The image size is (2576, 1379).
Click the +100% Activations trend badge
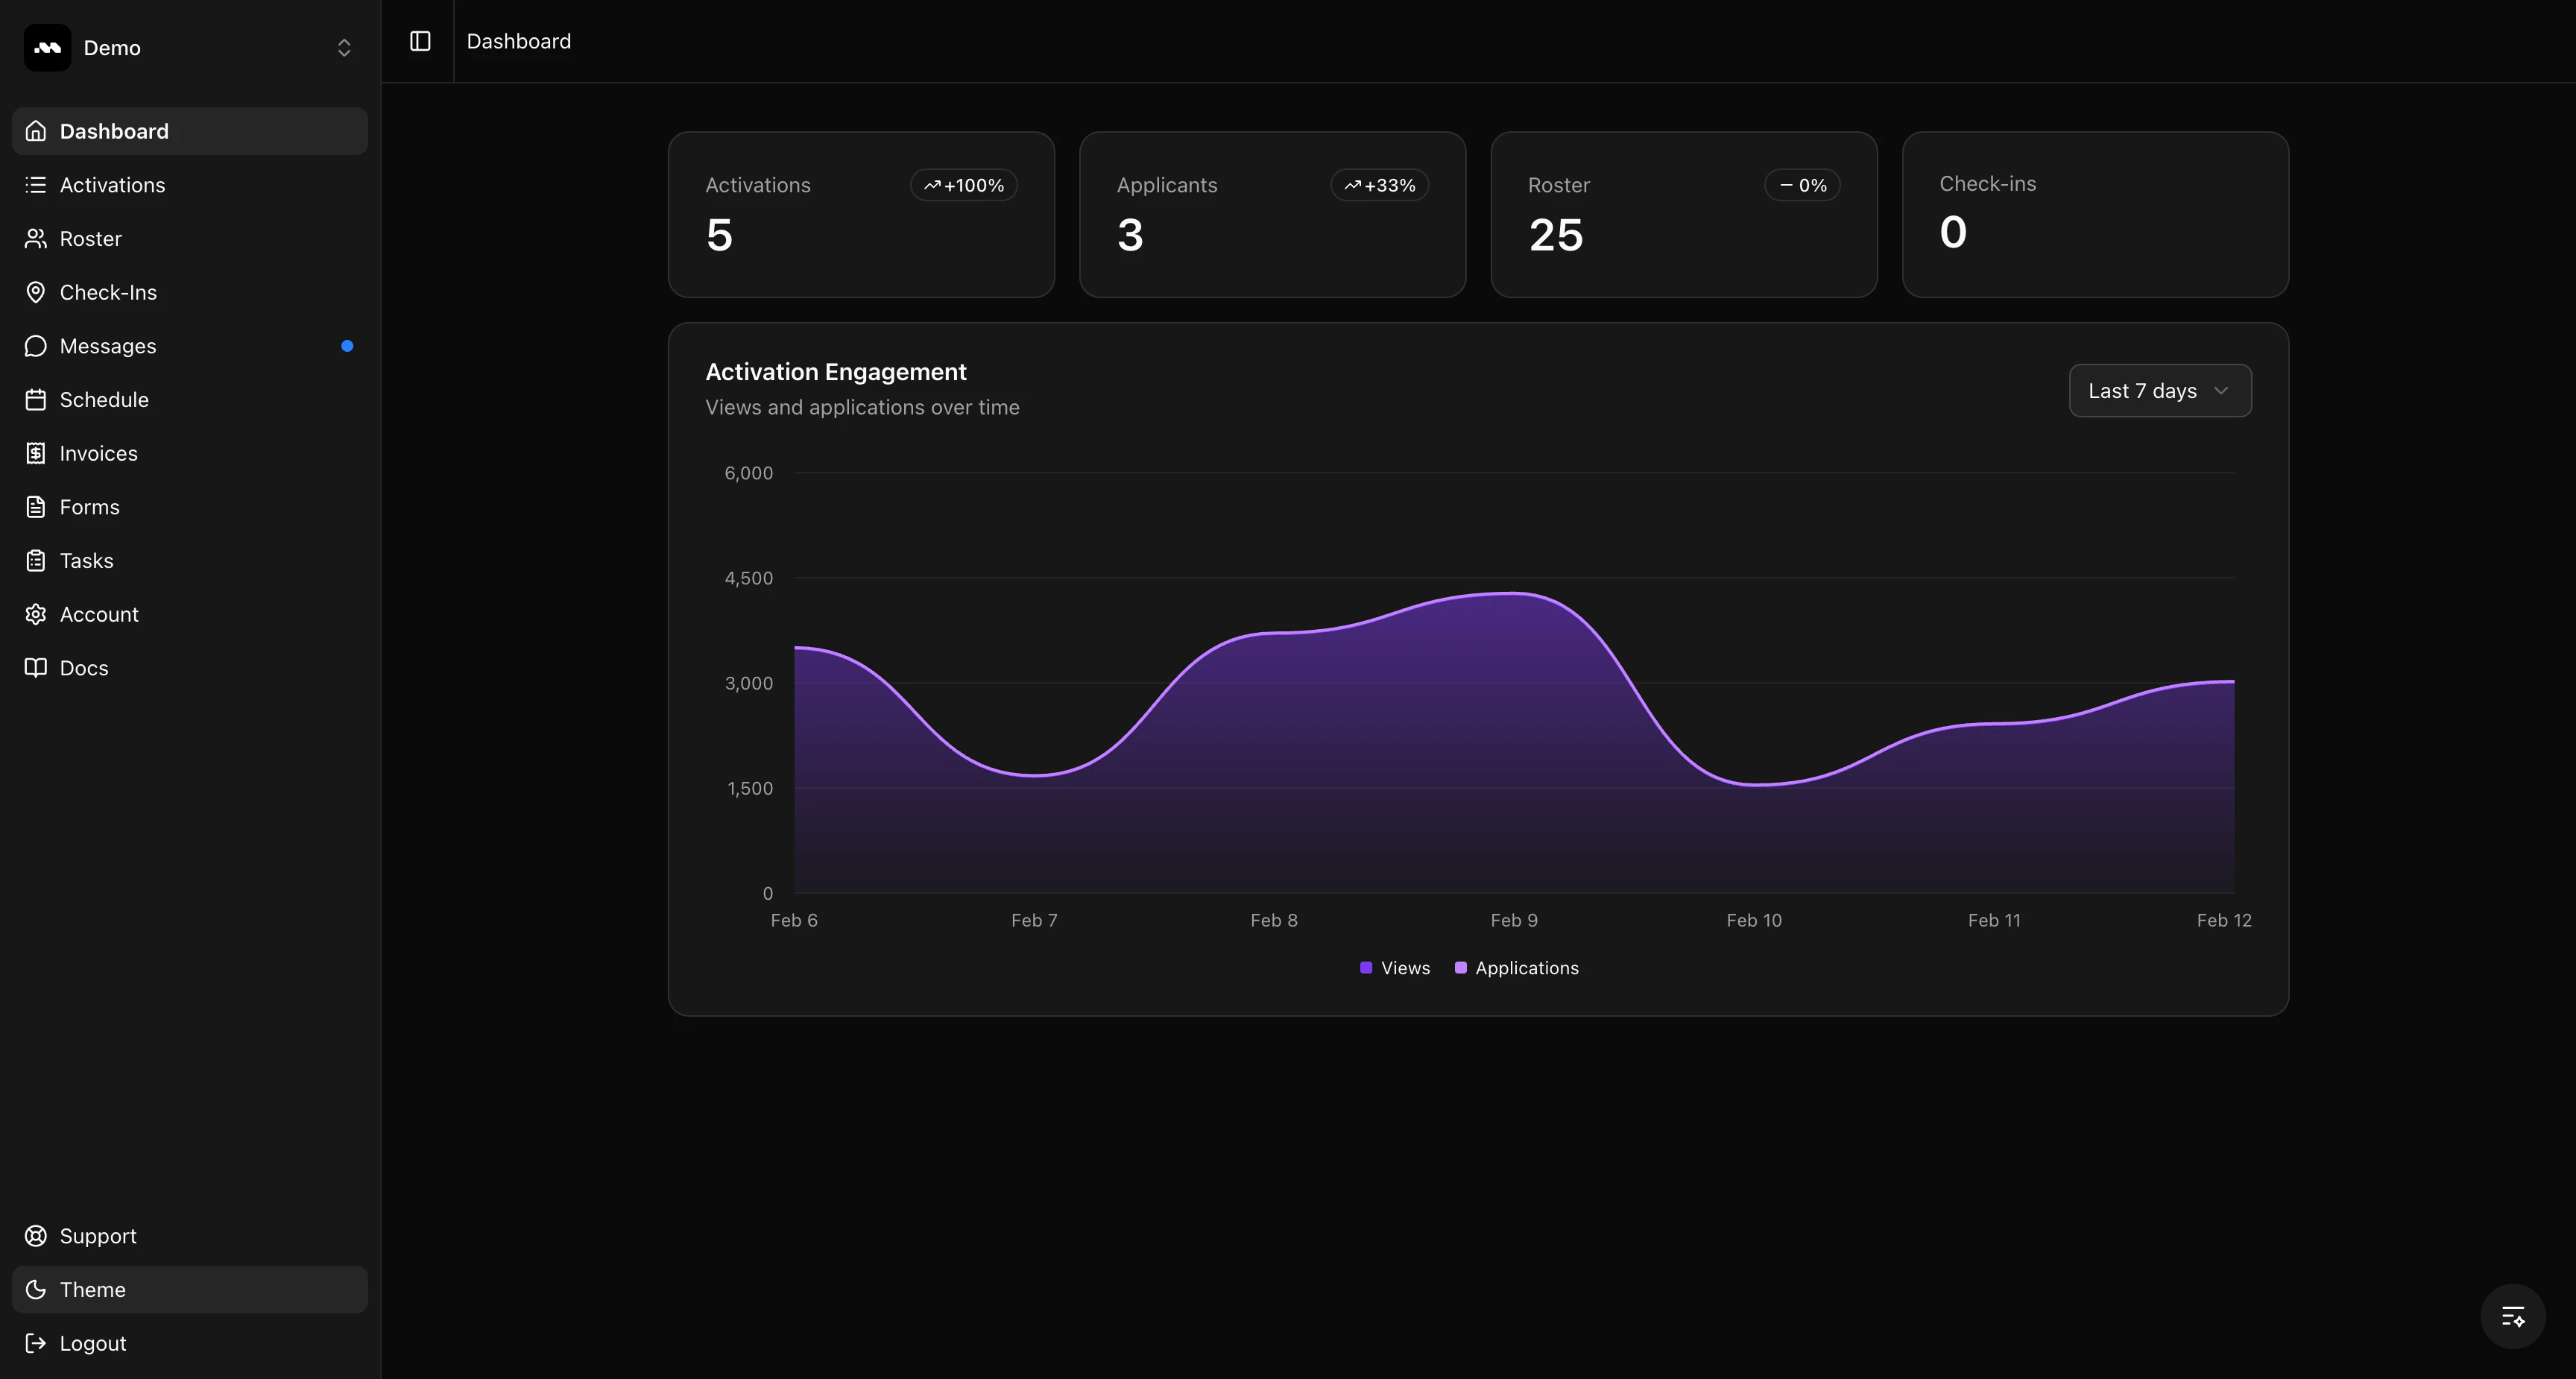tap(963, 185)
